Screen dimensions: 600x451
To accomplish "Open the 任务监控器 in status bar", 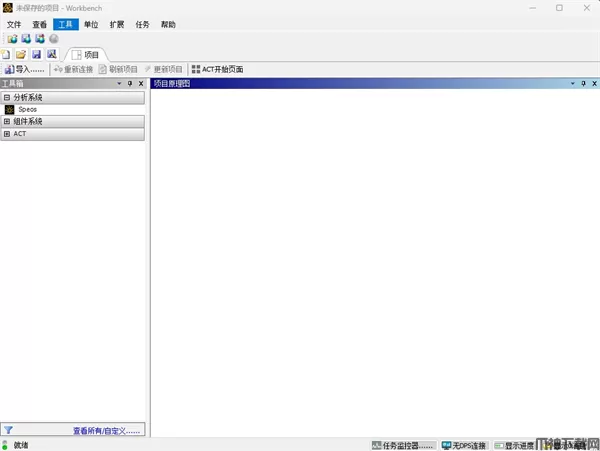I will (x=403, y=445).
